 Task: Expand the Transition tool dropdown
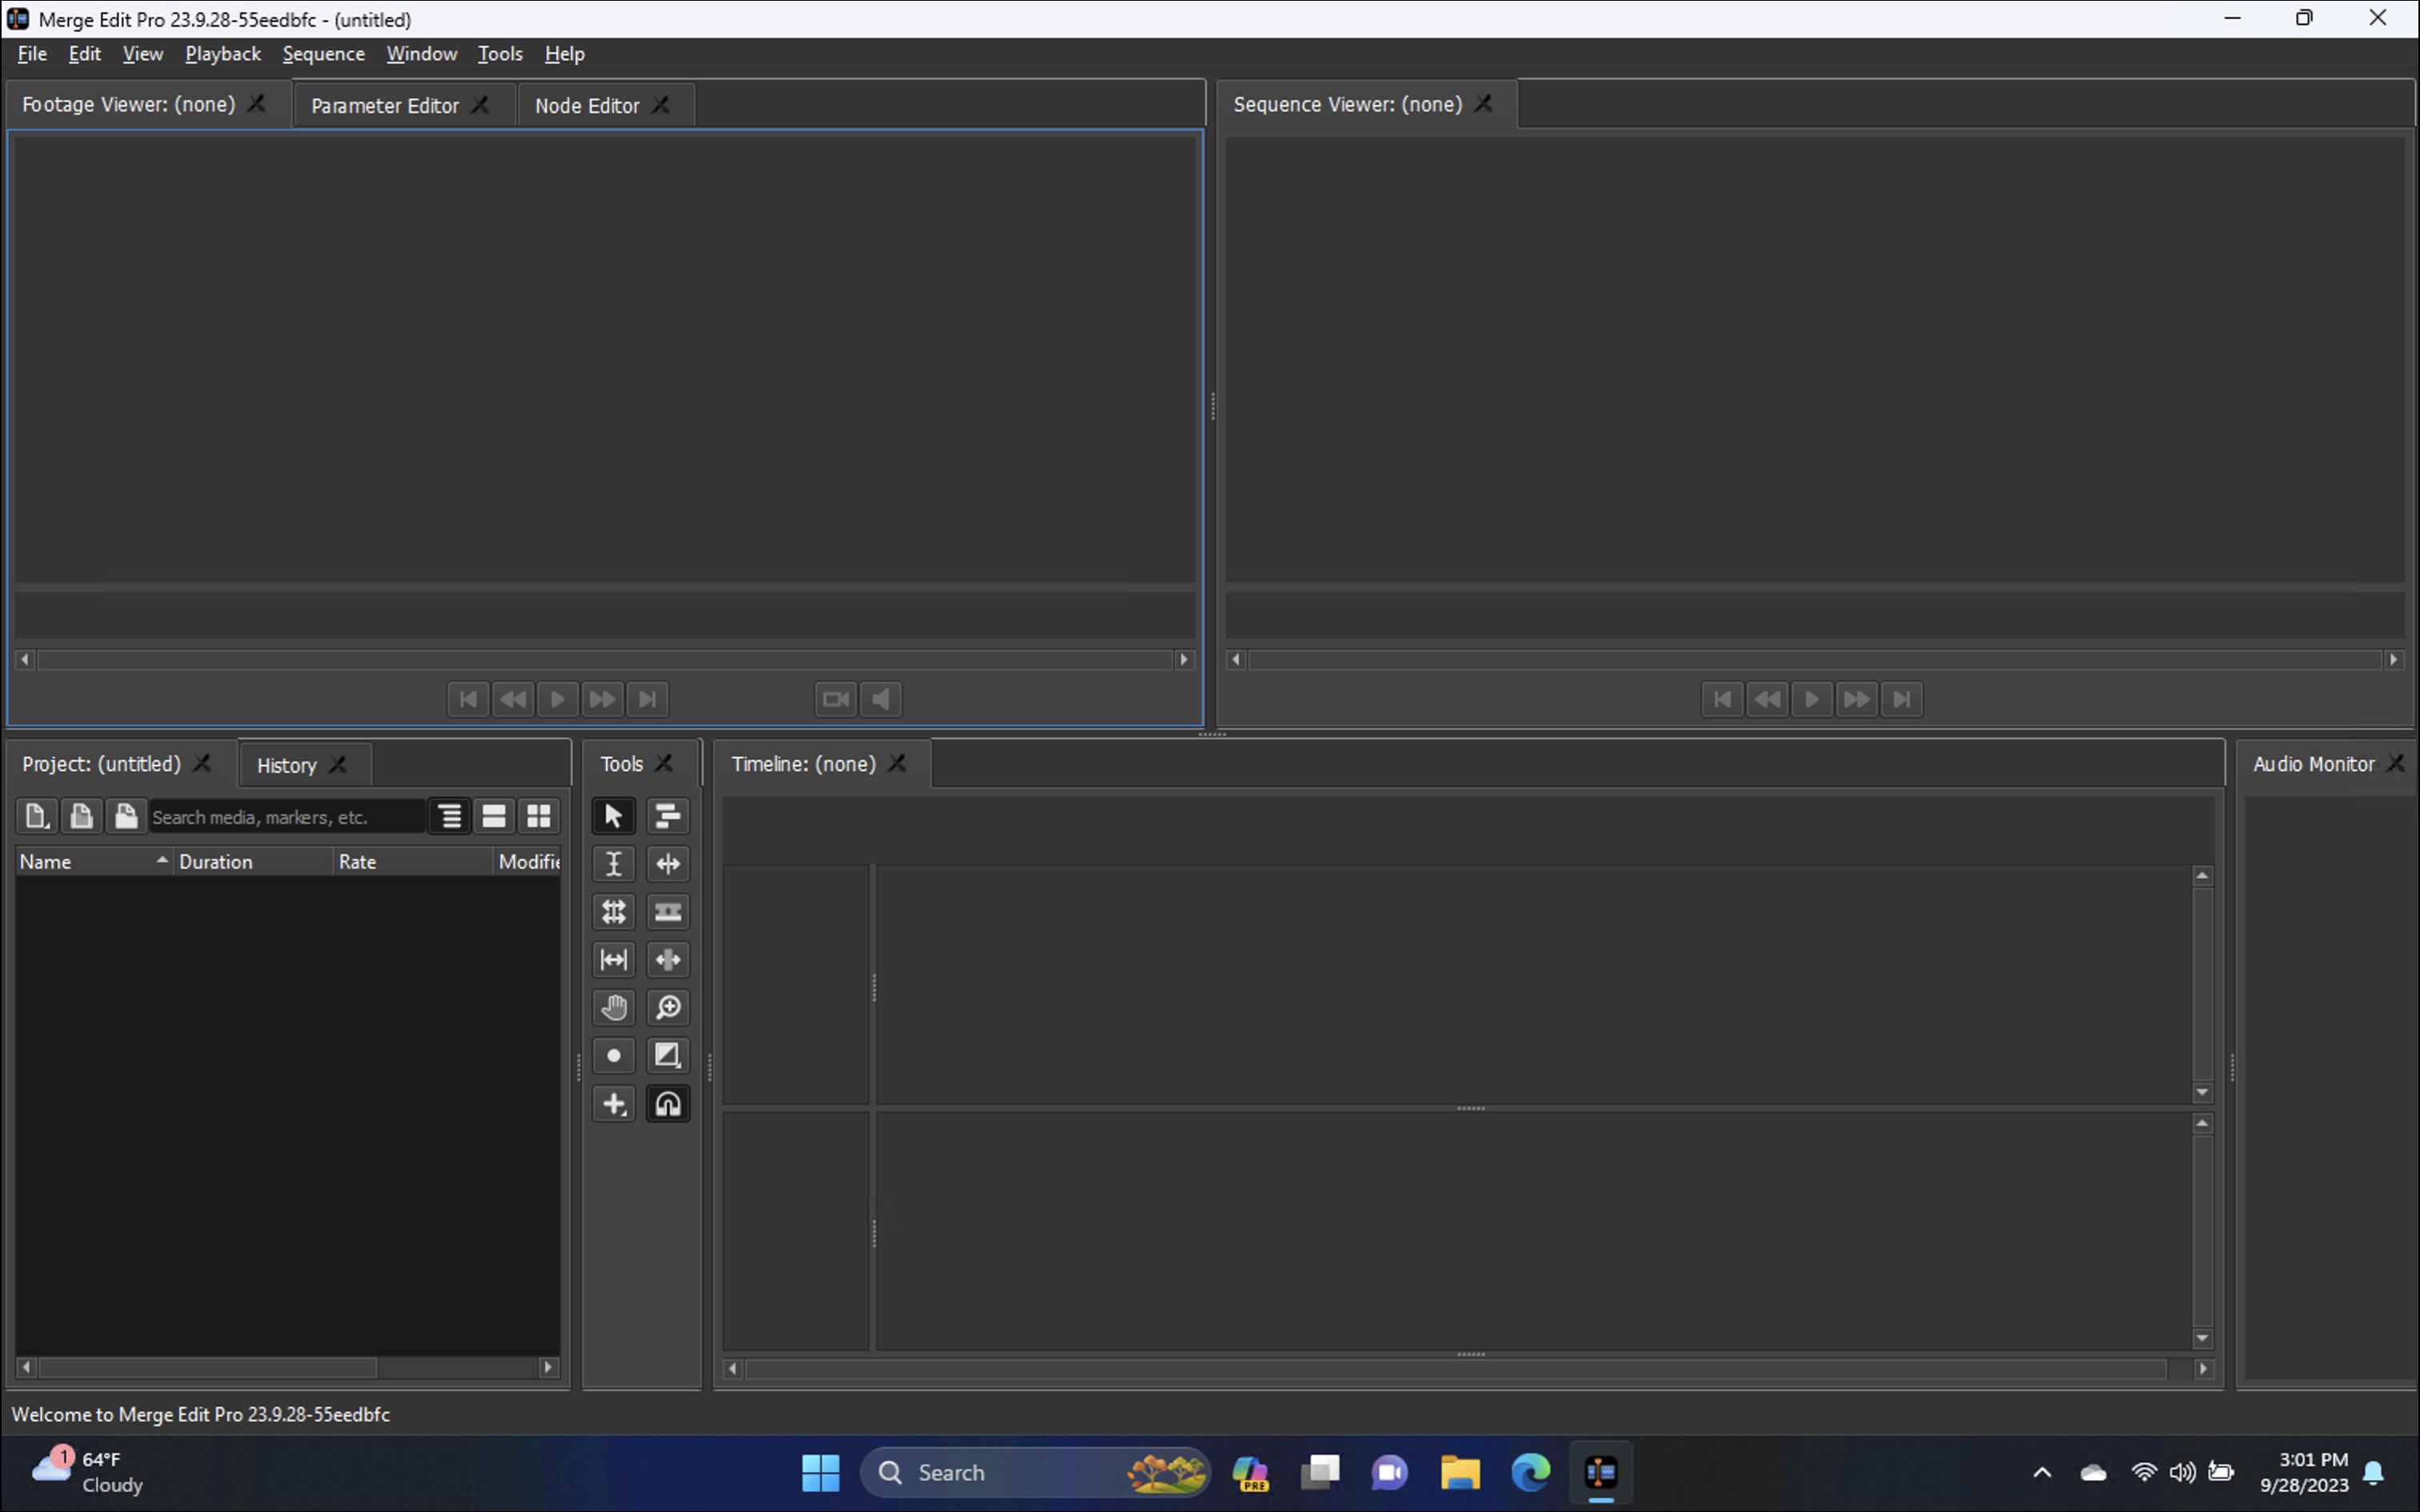pos(667,1055)
